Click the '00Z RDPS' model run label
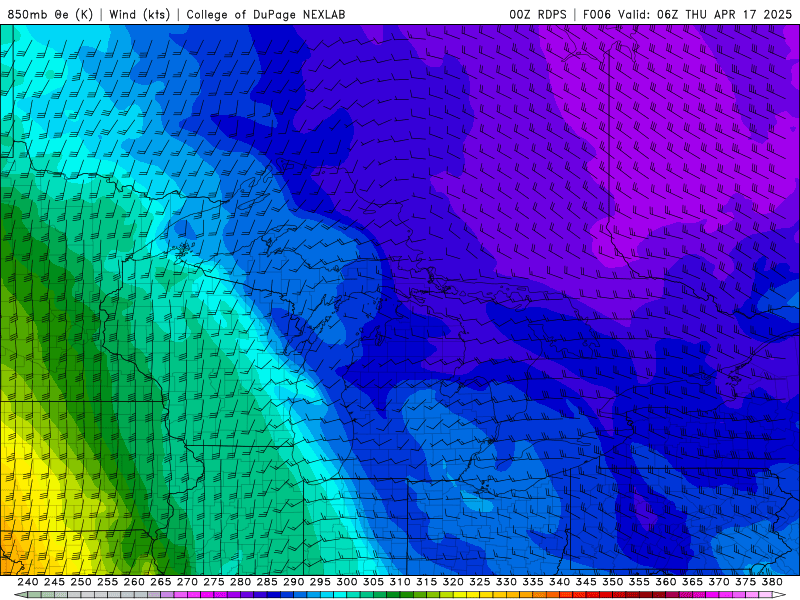The height and width of the screenshot is (600, 800). 538,14
